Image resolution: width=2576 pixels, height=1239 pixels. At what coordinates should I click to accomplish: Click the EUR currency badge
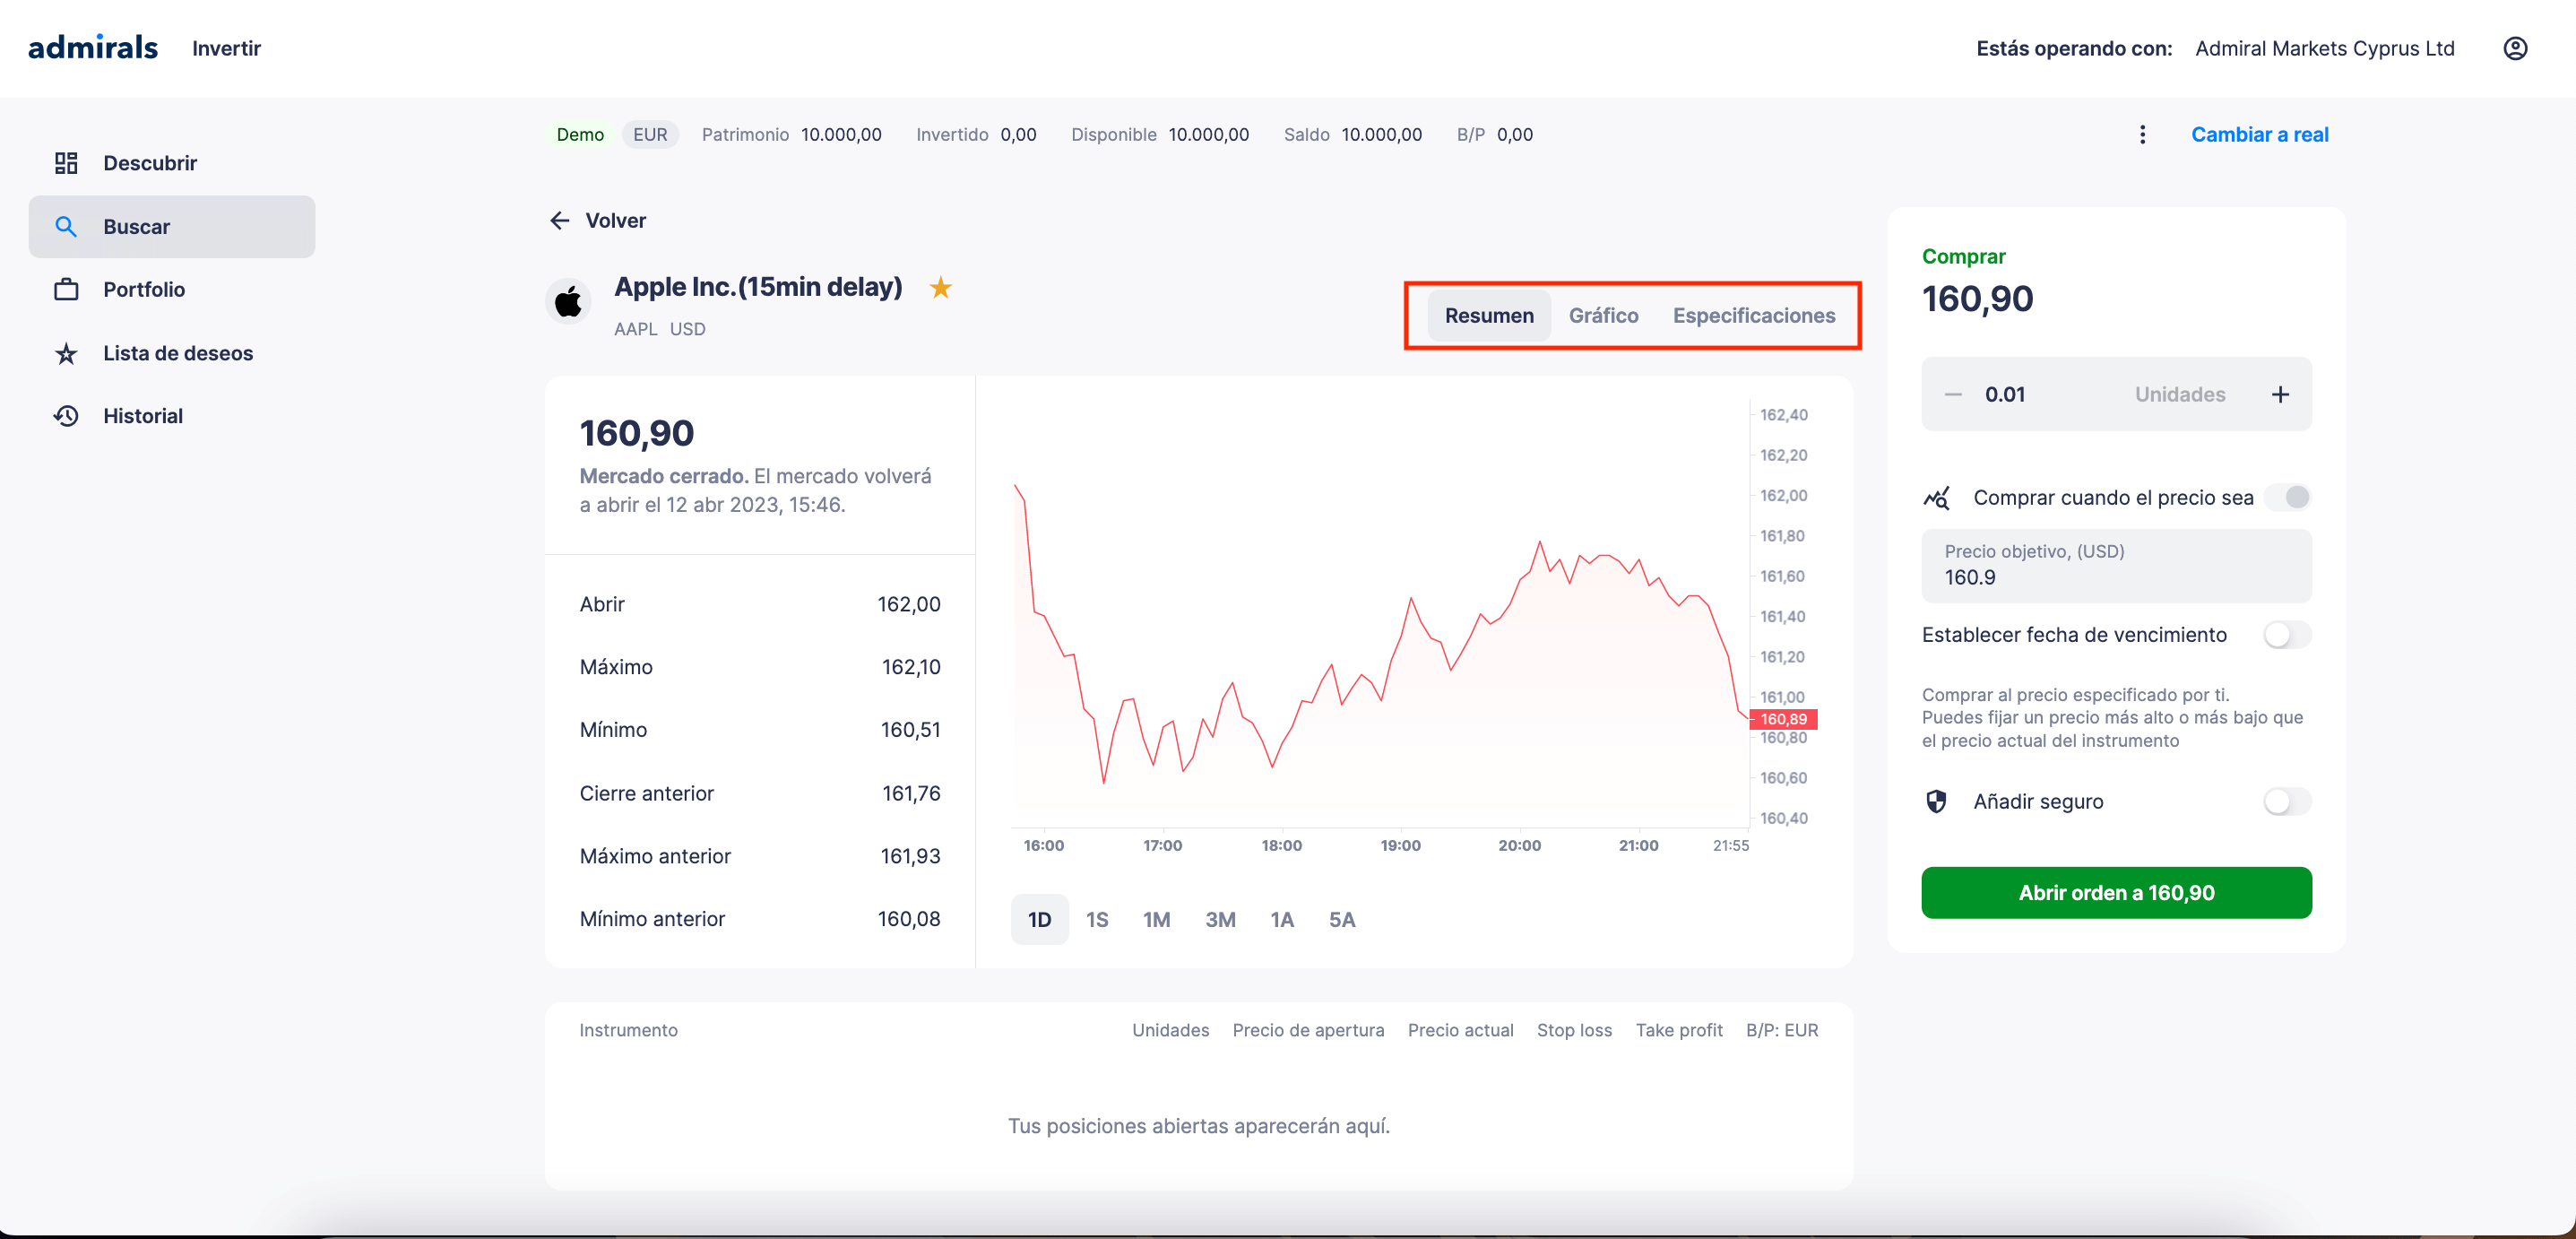(650, 134)
